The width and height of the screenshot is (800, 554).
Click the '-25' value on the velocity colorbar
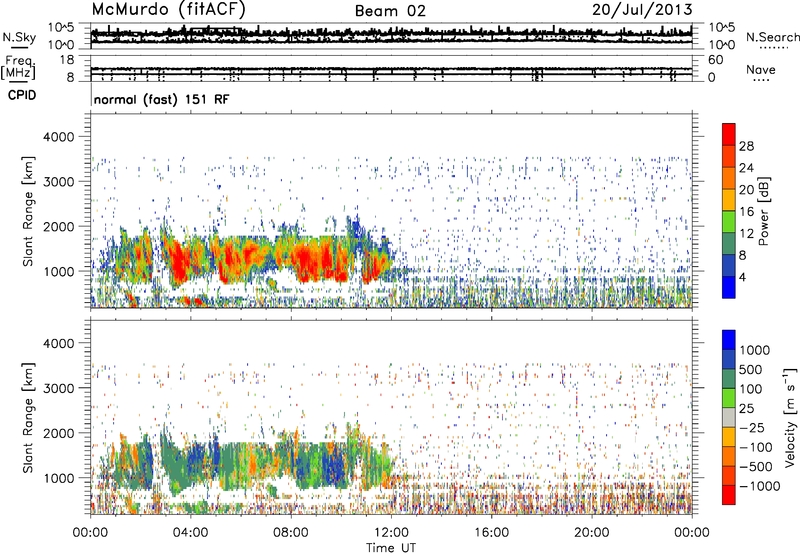pyautogui.click(x=753, y=428)
